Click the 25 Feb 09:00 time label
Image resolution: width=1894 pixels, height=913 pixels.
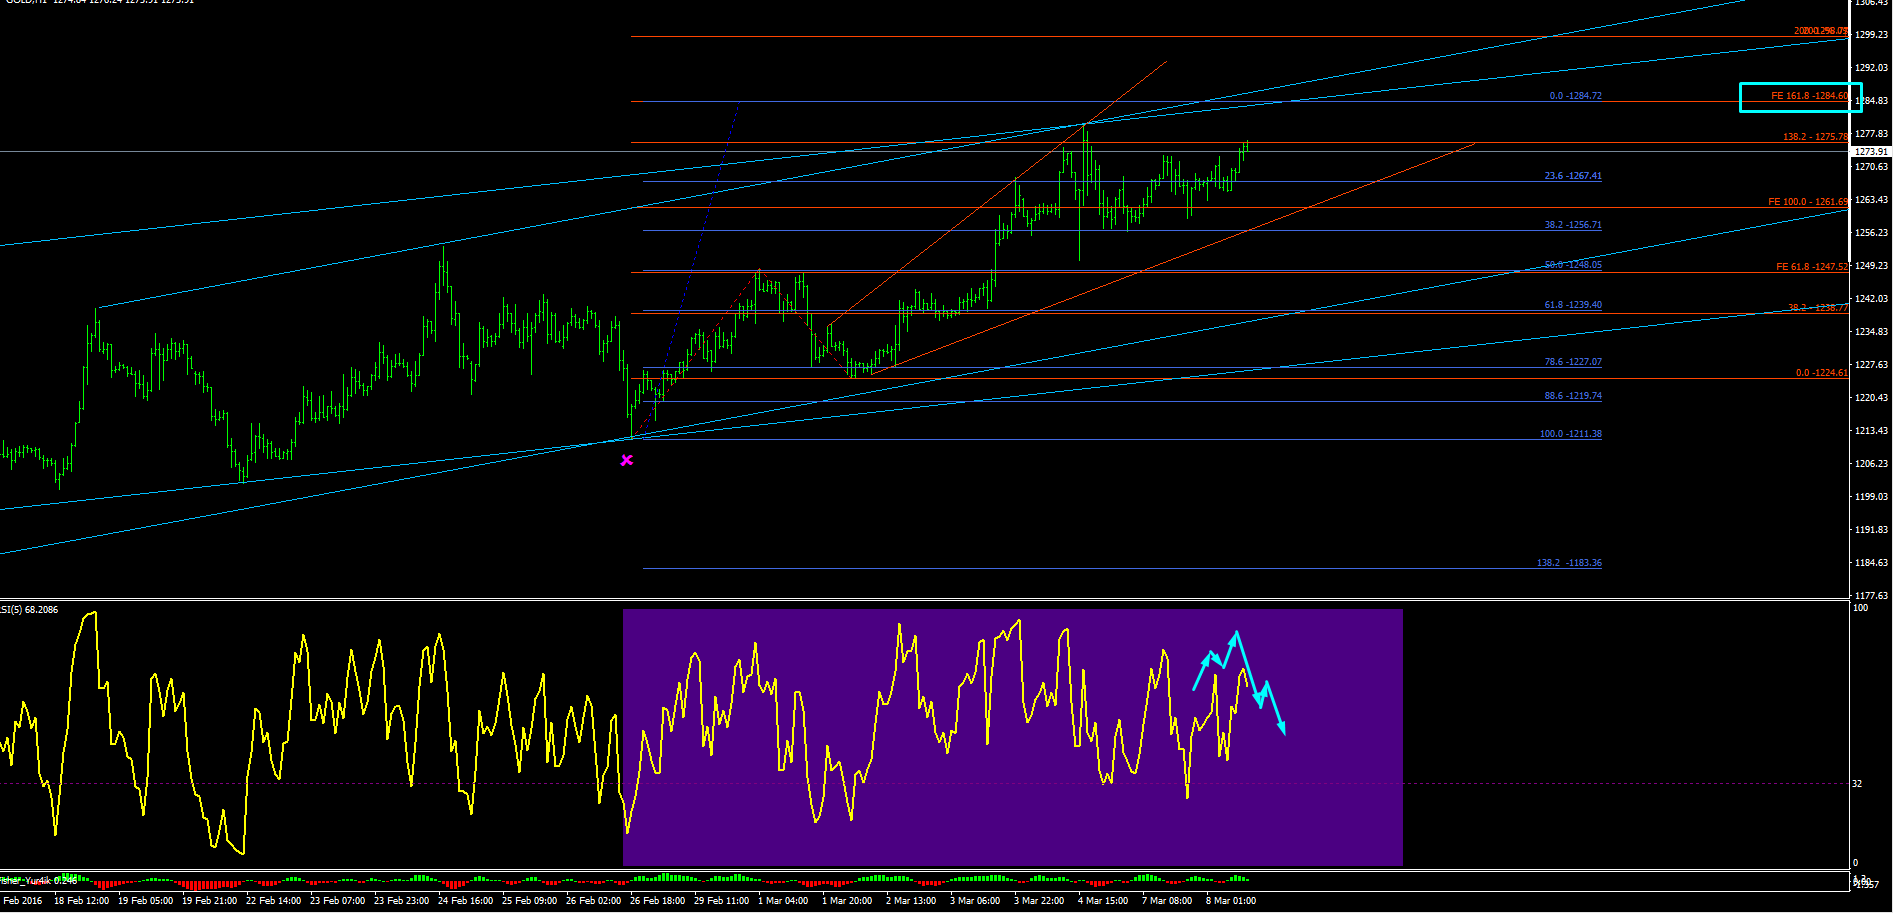pos(530,901)
